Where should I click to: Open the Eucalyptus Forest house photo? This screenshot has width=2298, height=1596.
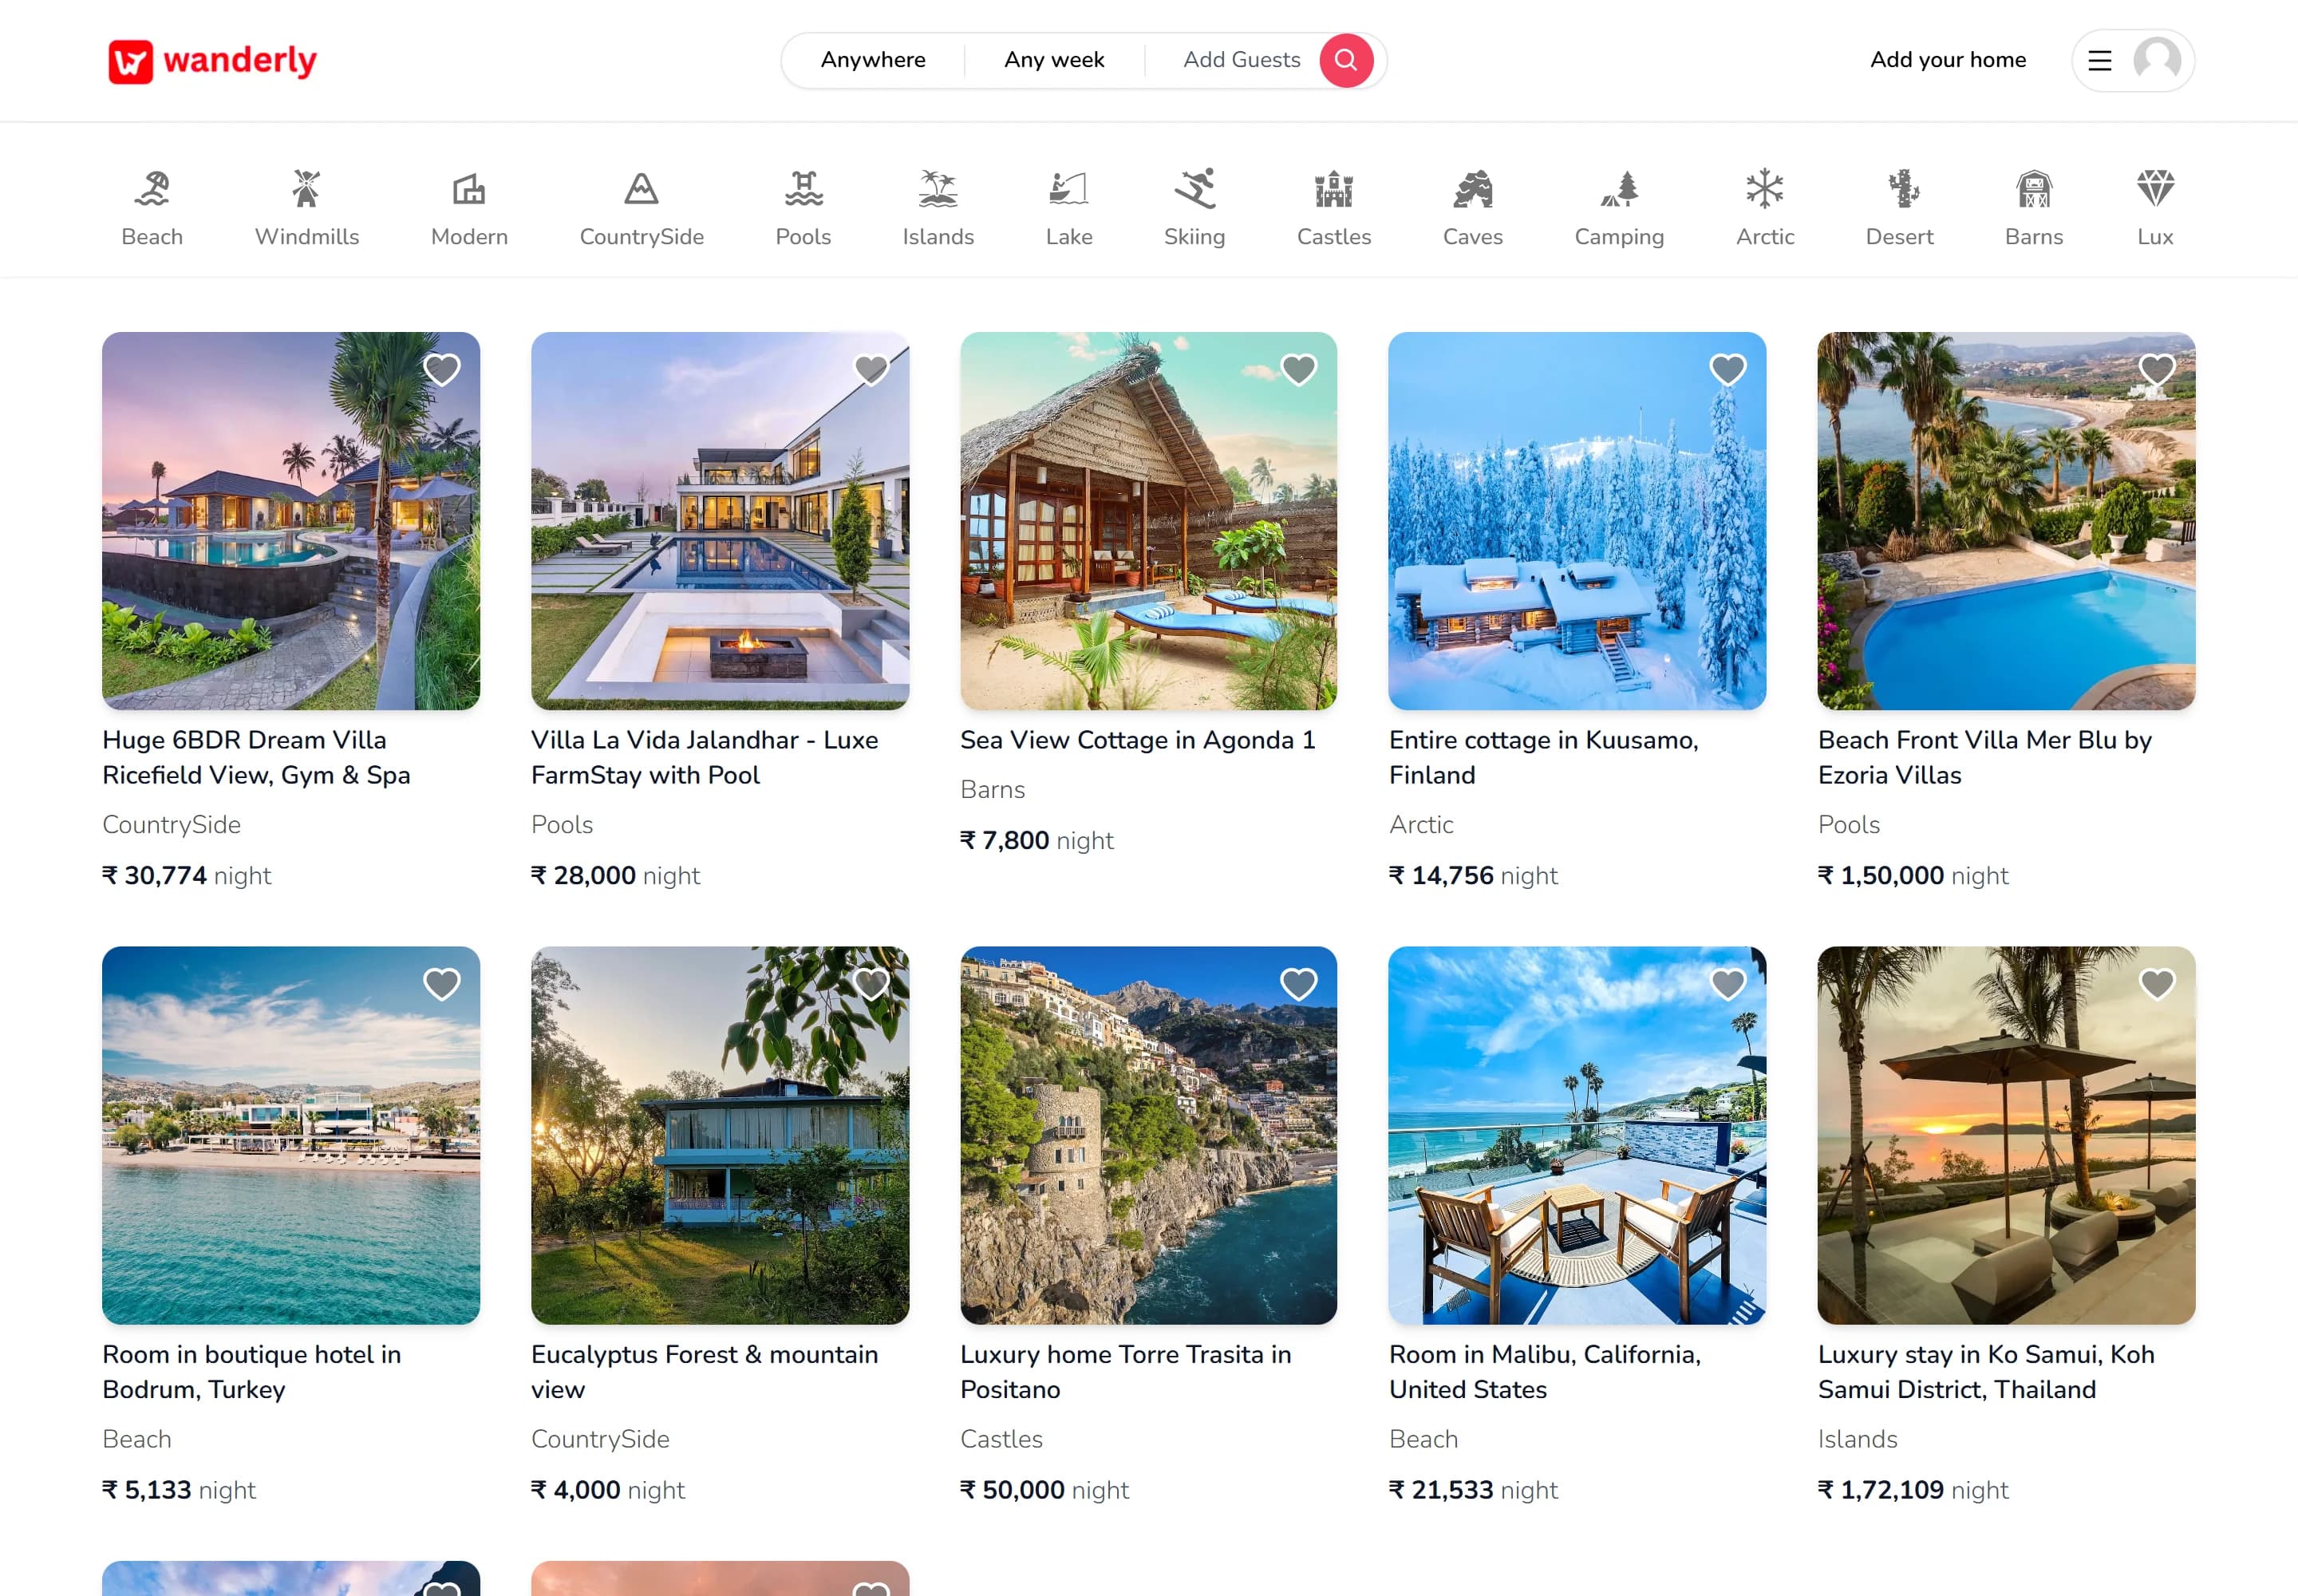[720, 1135]
